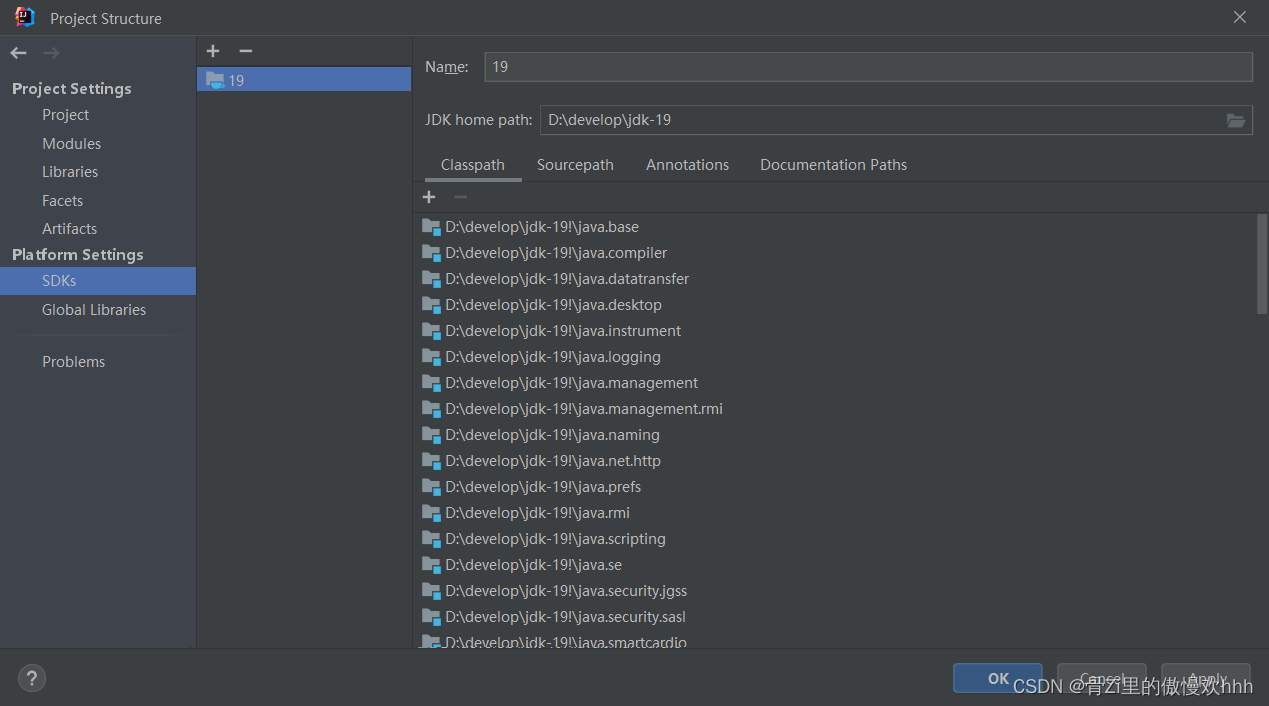Click the folder icon of java.security.sasl

tap(431, 617)
